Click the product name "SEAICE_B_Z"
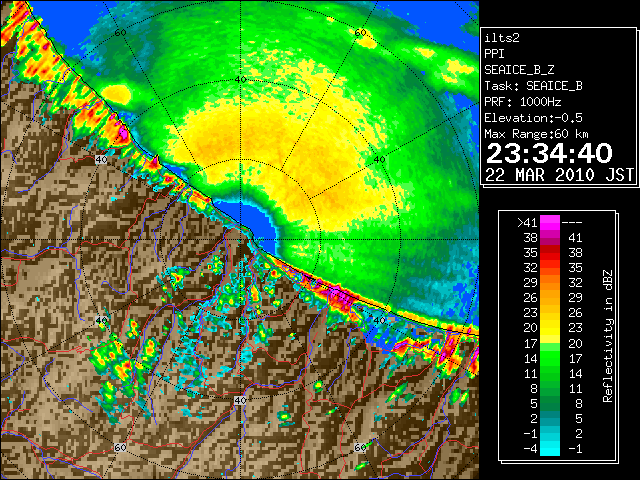 [x=519, y=70]
